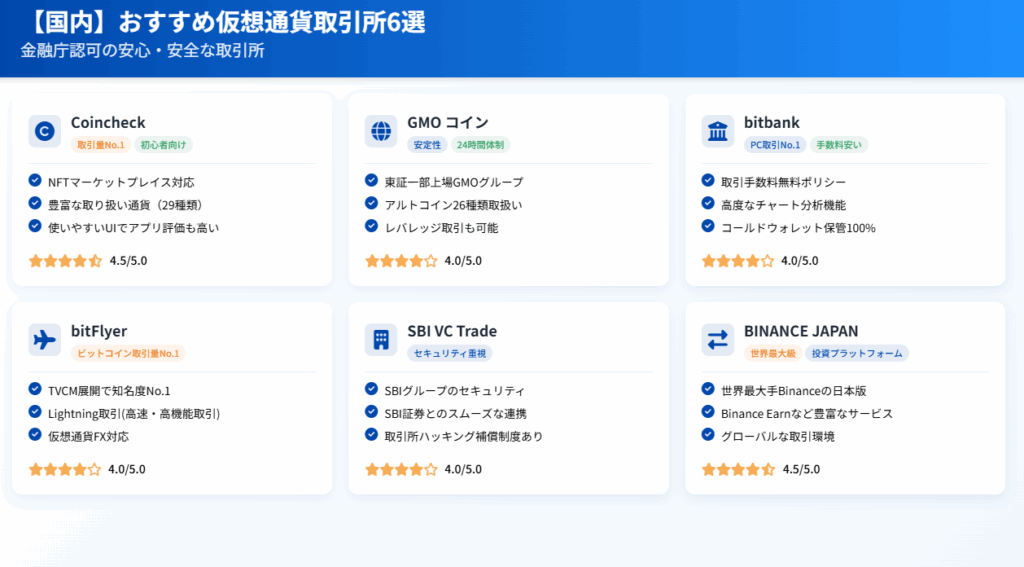Click the heading おすすめ仮想通貨取引所6選
The height and width of the screenshot is (567, 1024).
tap(272, 22)
